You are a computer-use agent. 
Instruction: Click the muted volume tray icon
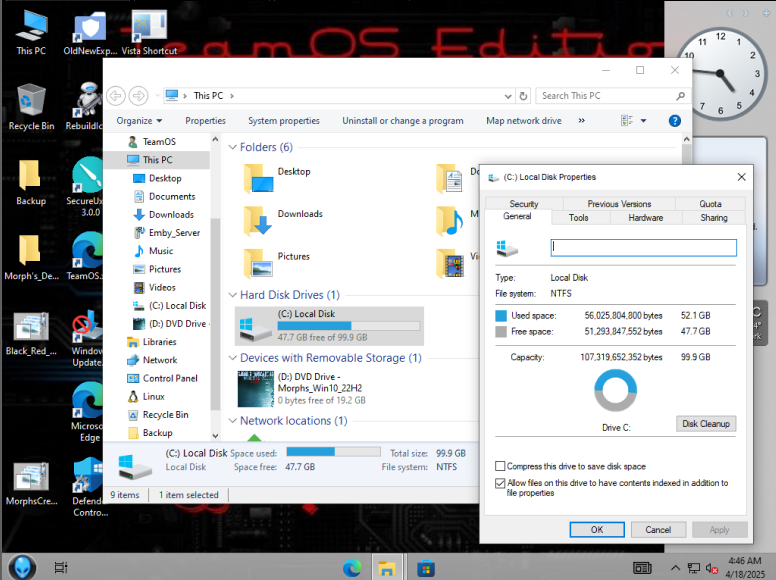(x=711, y=568)
